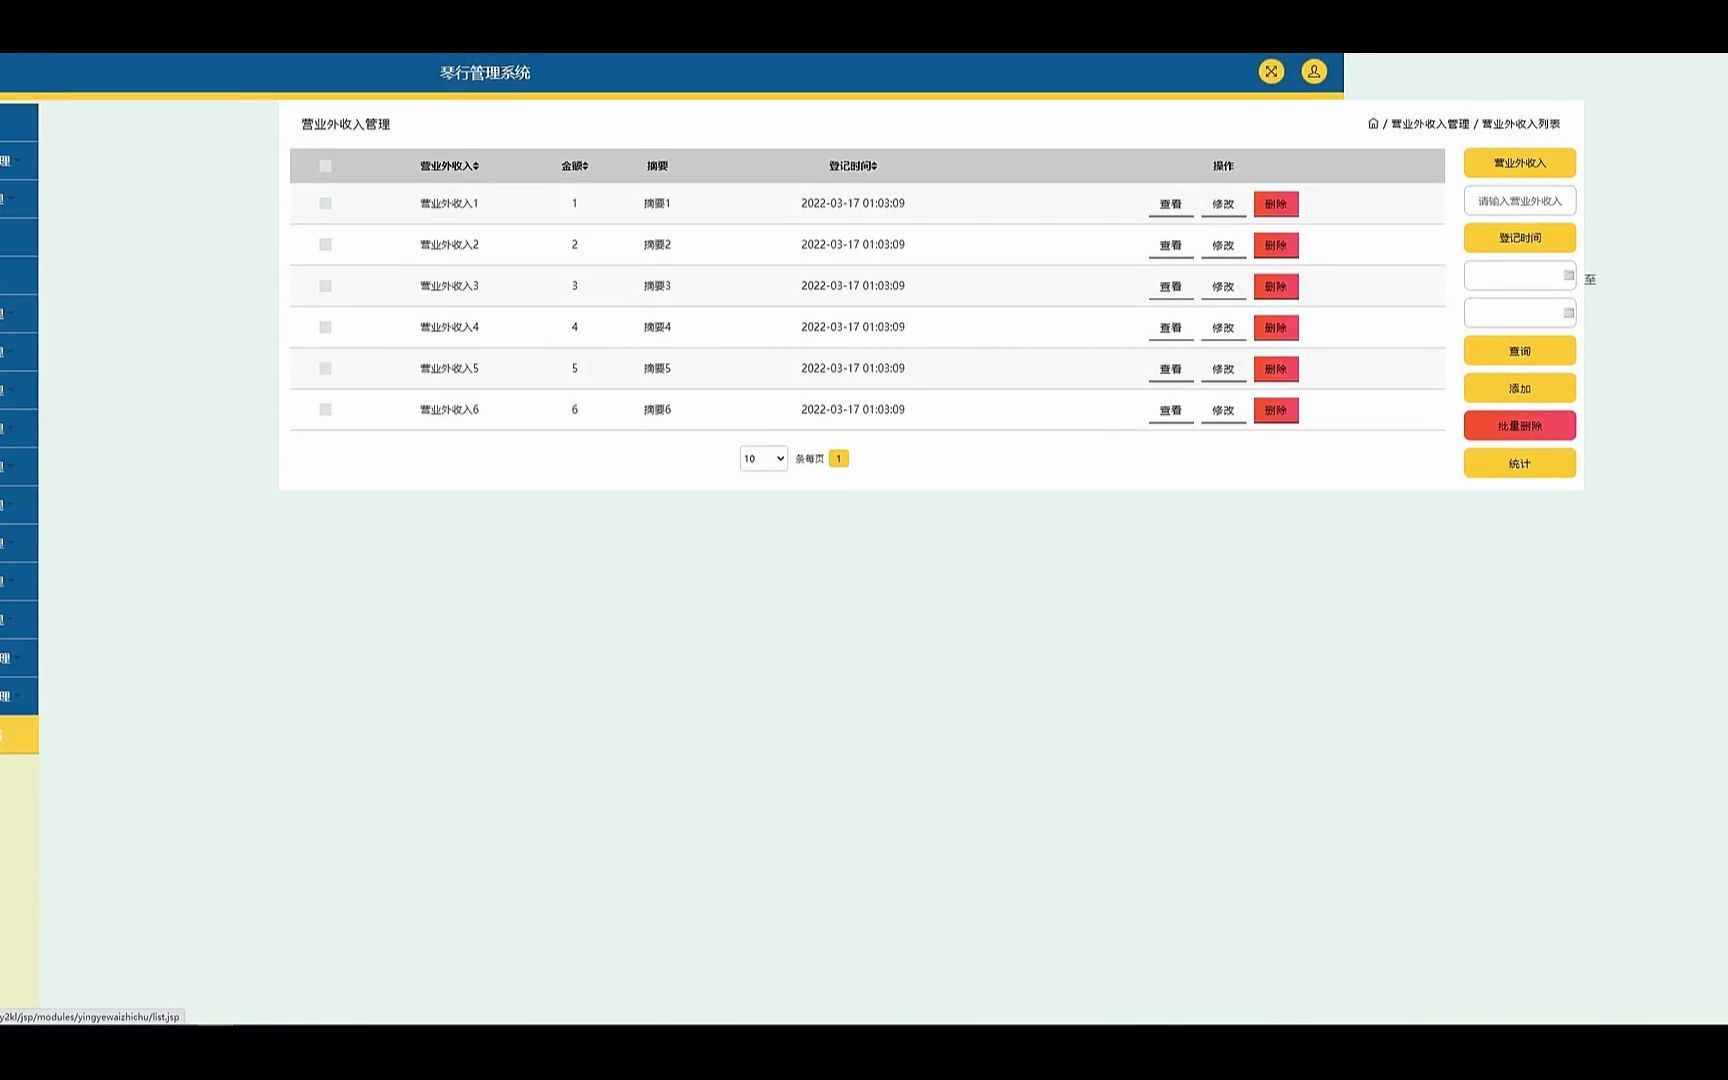Focus the 请输入营业外收入 search field
This screenshot has height=1080, width=1728.
(1519, 201)
